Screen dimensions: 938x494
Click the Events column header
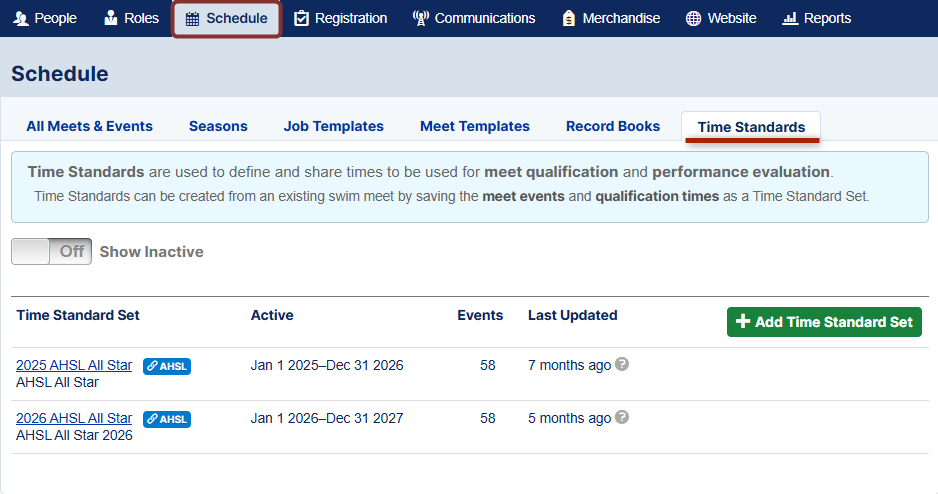[480, 315]
